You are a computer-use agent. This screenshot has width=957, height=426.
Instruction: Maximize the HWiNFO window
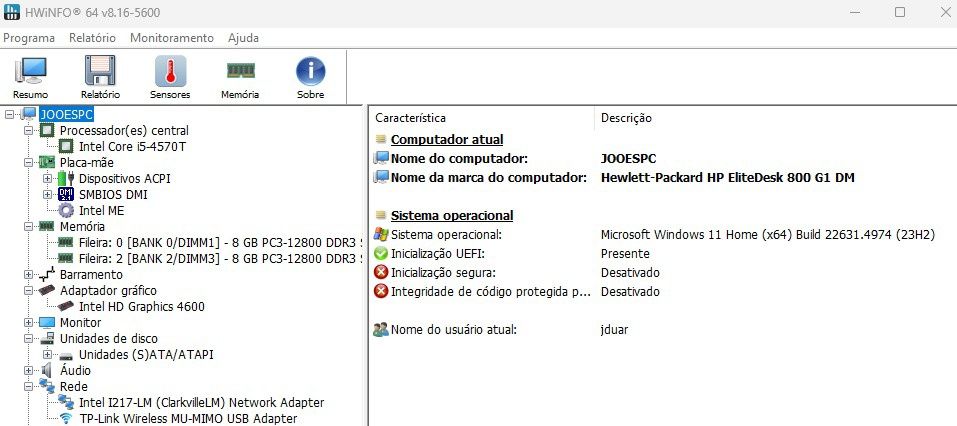pyautogui.click(x=900, y=12)
